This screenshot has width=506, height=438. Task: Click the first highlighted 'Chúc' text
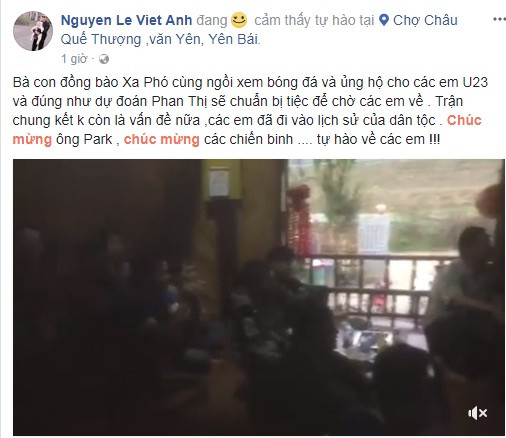pos(464,120)
